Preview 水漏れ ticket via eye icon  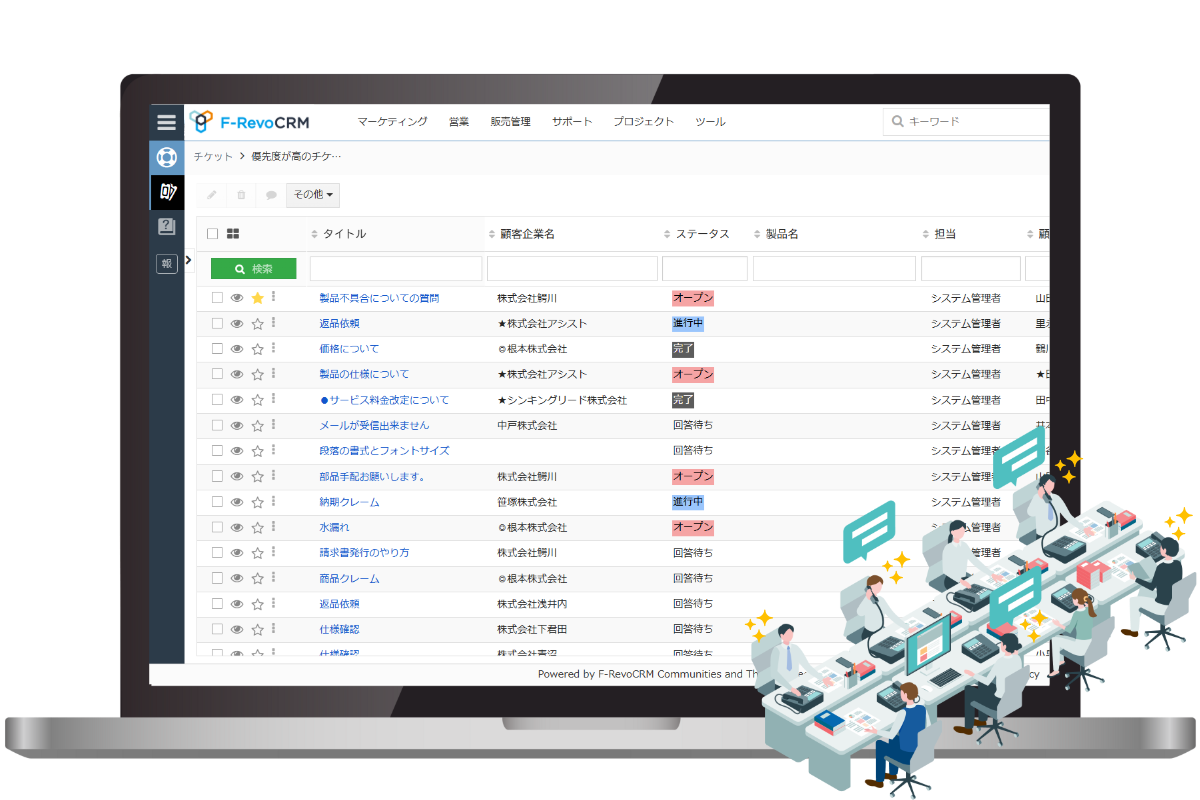(237, 527)
